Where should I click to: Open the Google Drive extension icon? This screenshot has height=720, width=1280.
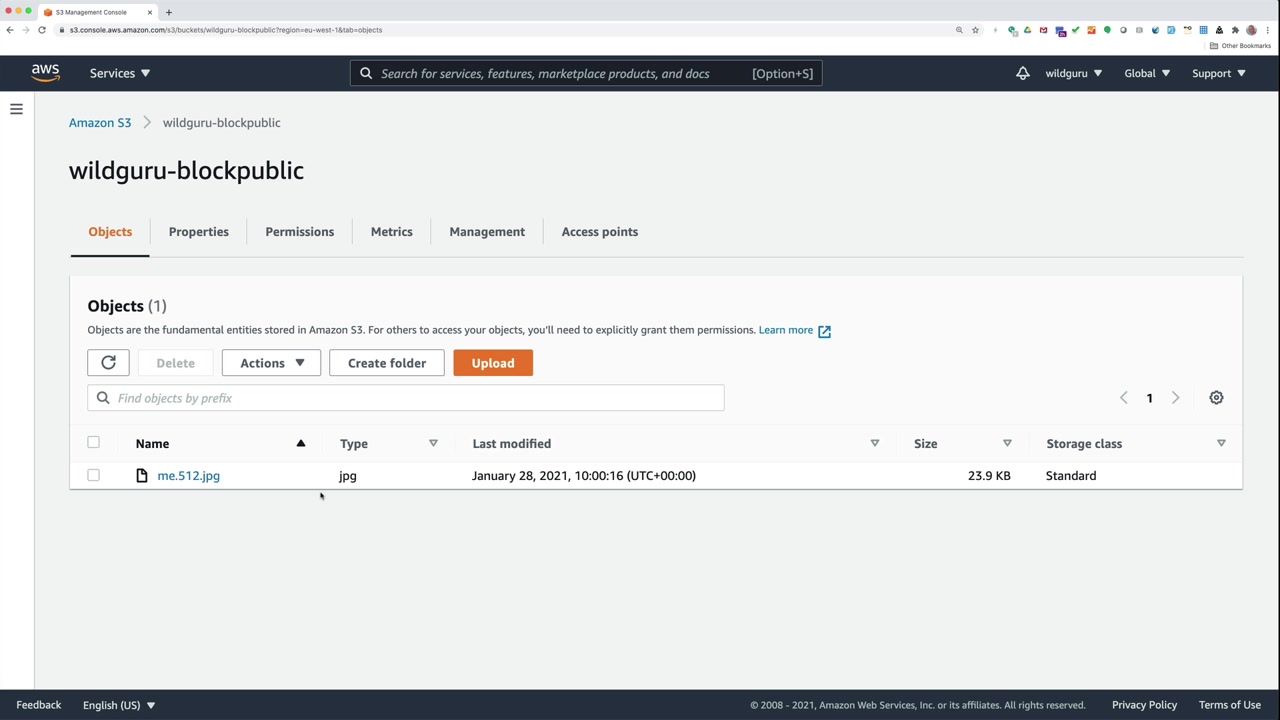pyautogui.click(x=1027, y=30)
